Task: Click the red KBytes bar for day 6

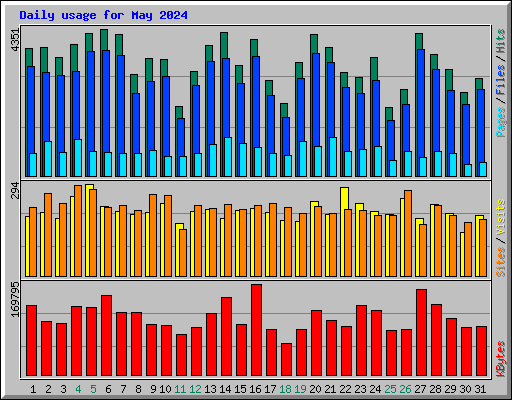Action: [x=106, y=335]
